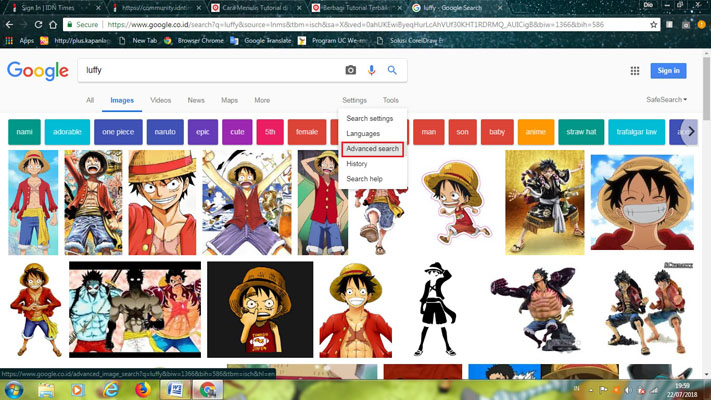Screen dimensions: 711x400
Task: Launch media player from taskbar
Action: 77,390
